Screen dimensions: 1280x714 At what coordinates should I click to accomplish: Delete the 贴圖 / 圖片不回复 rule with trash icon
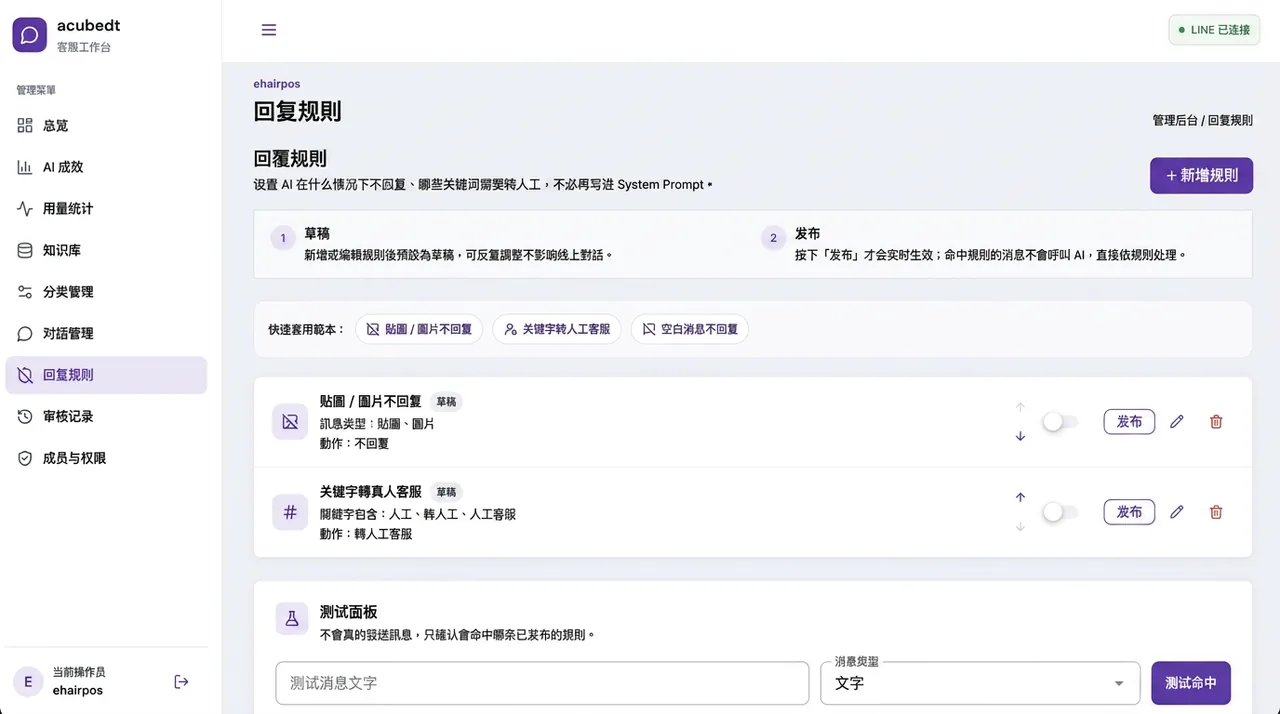tap(1216, 422)
